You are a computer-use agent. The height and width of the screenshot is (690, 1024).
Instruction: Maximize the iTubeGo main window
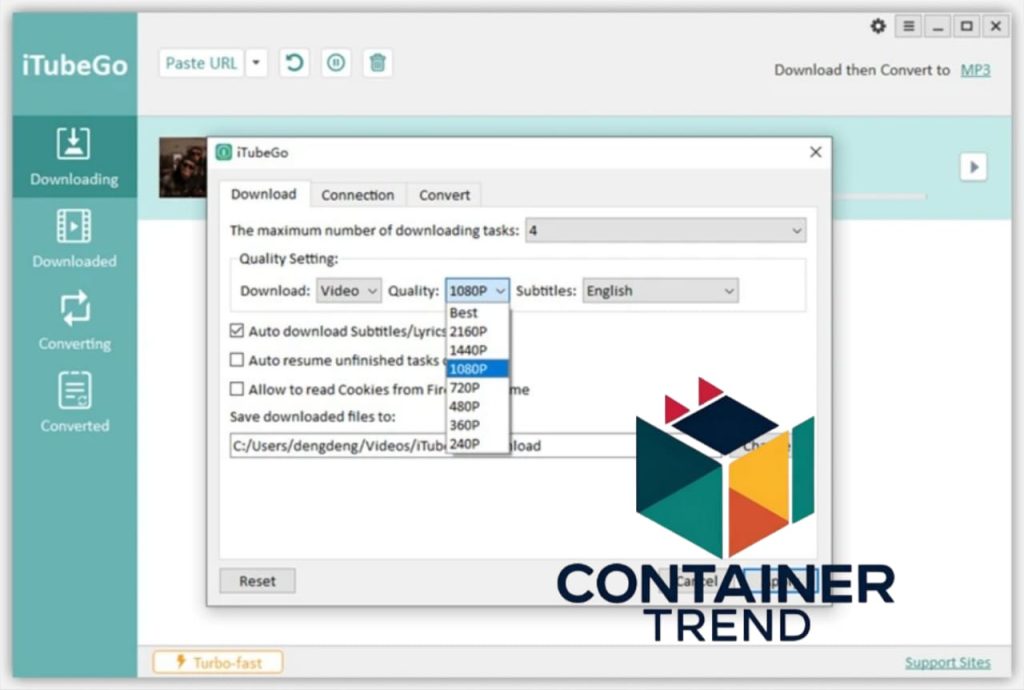click(967, 26)
